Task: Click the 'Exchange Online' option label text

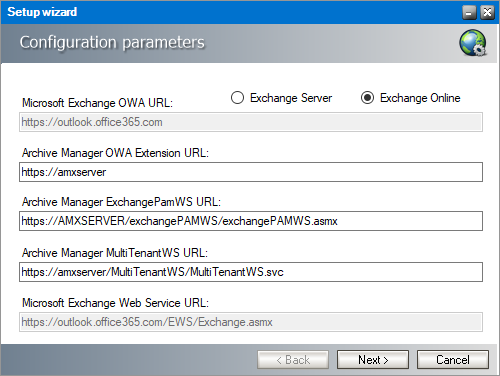Action: [420, 98]
